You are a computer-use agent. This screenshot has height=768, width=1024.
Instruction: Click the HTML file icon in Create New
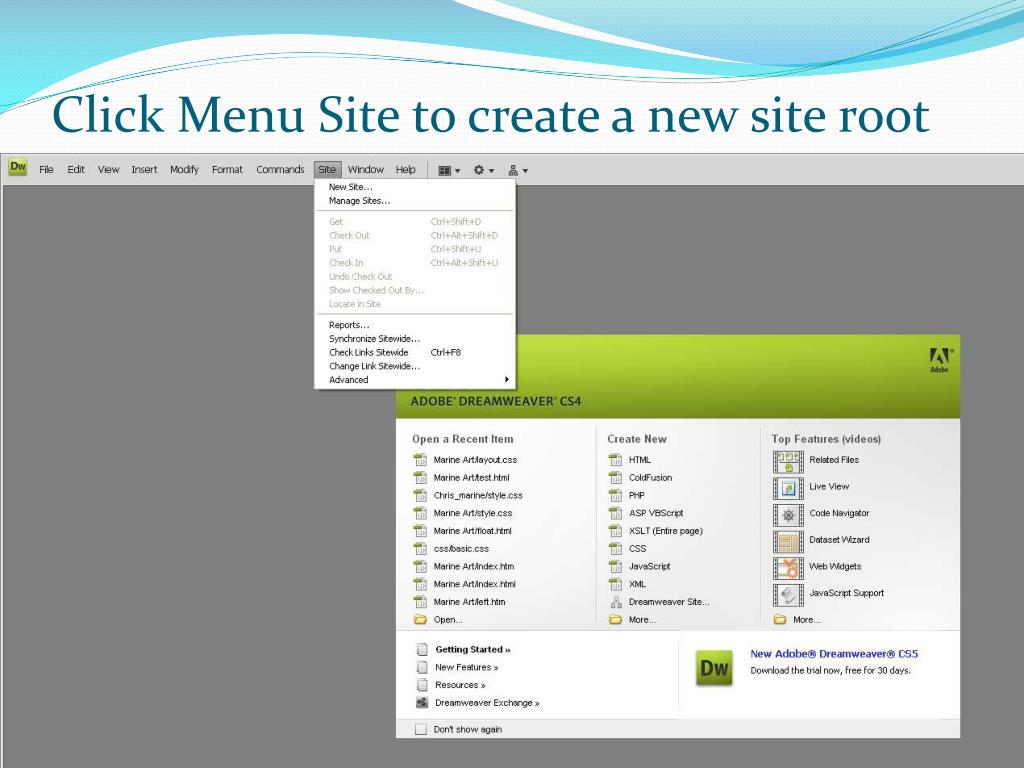(x=615, y=460)
